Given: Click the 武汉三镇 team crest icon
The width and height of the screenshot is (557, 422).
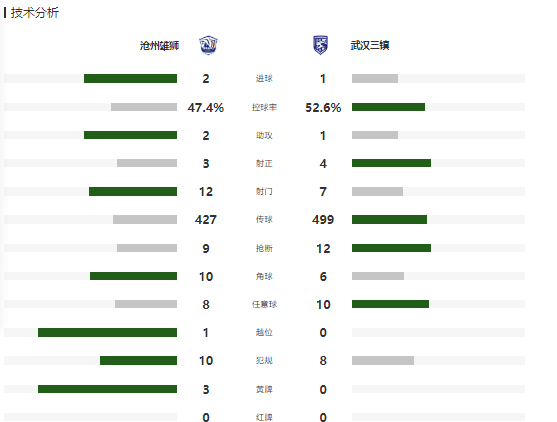Looking at the screenshot, I should point(320,45).
